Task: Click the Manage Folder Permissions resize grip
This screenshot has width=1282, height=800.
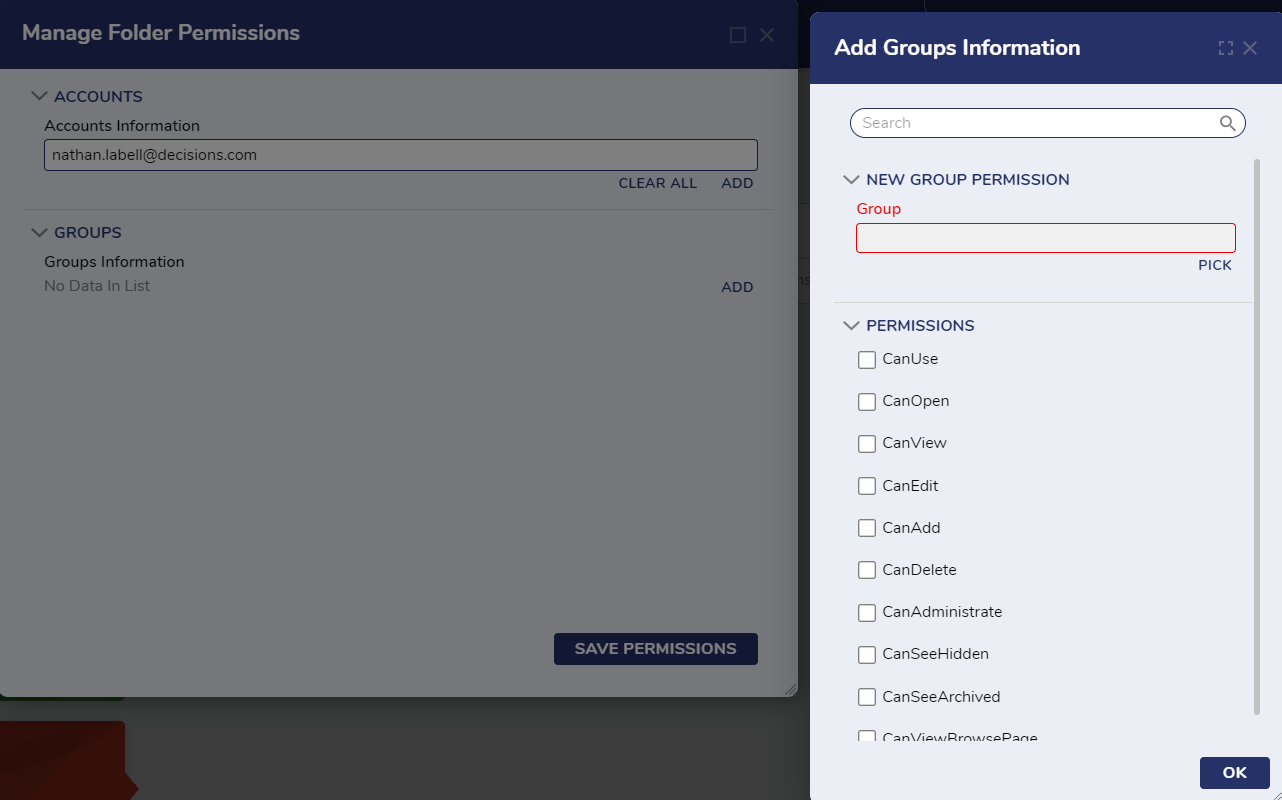Action: tap(790, 689)
